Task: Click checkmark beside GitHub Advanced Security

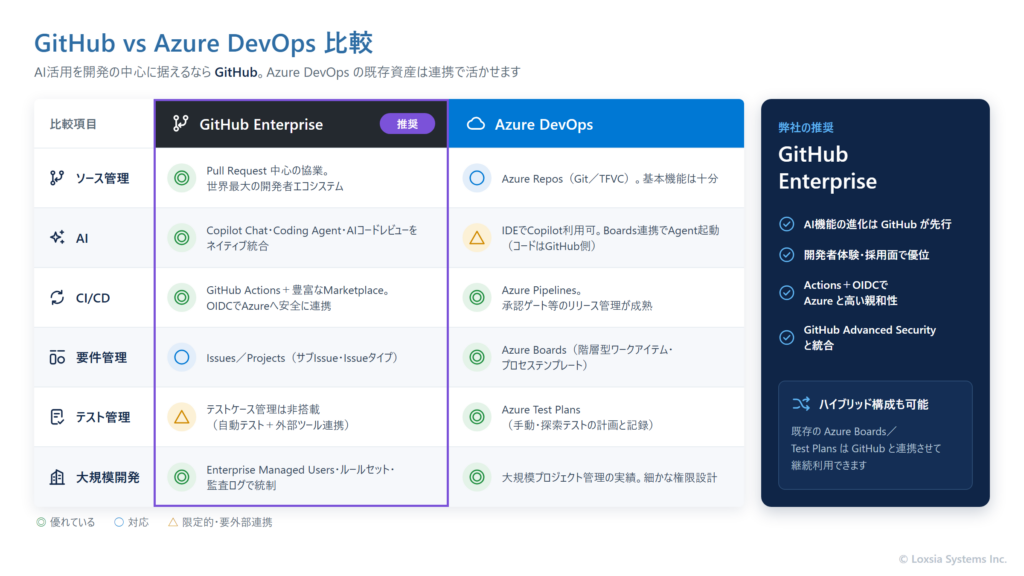Action: pos(787,338)
